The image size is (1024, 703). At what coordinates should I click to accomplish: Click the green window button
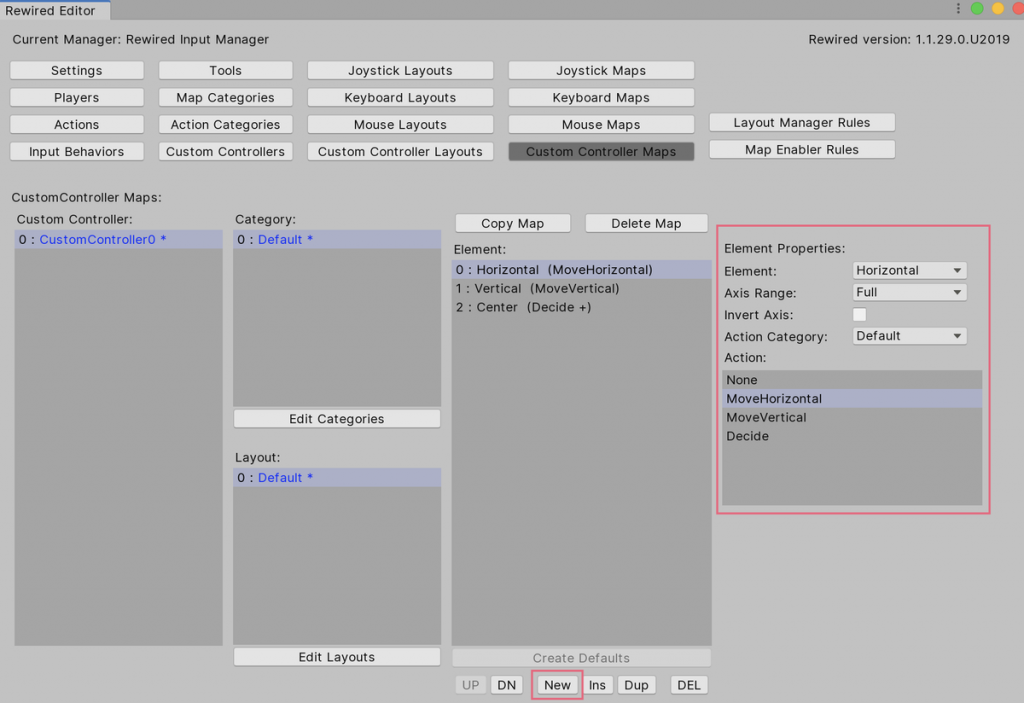977,8
